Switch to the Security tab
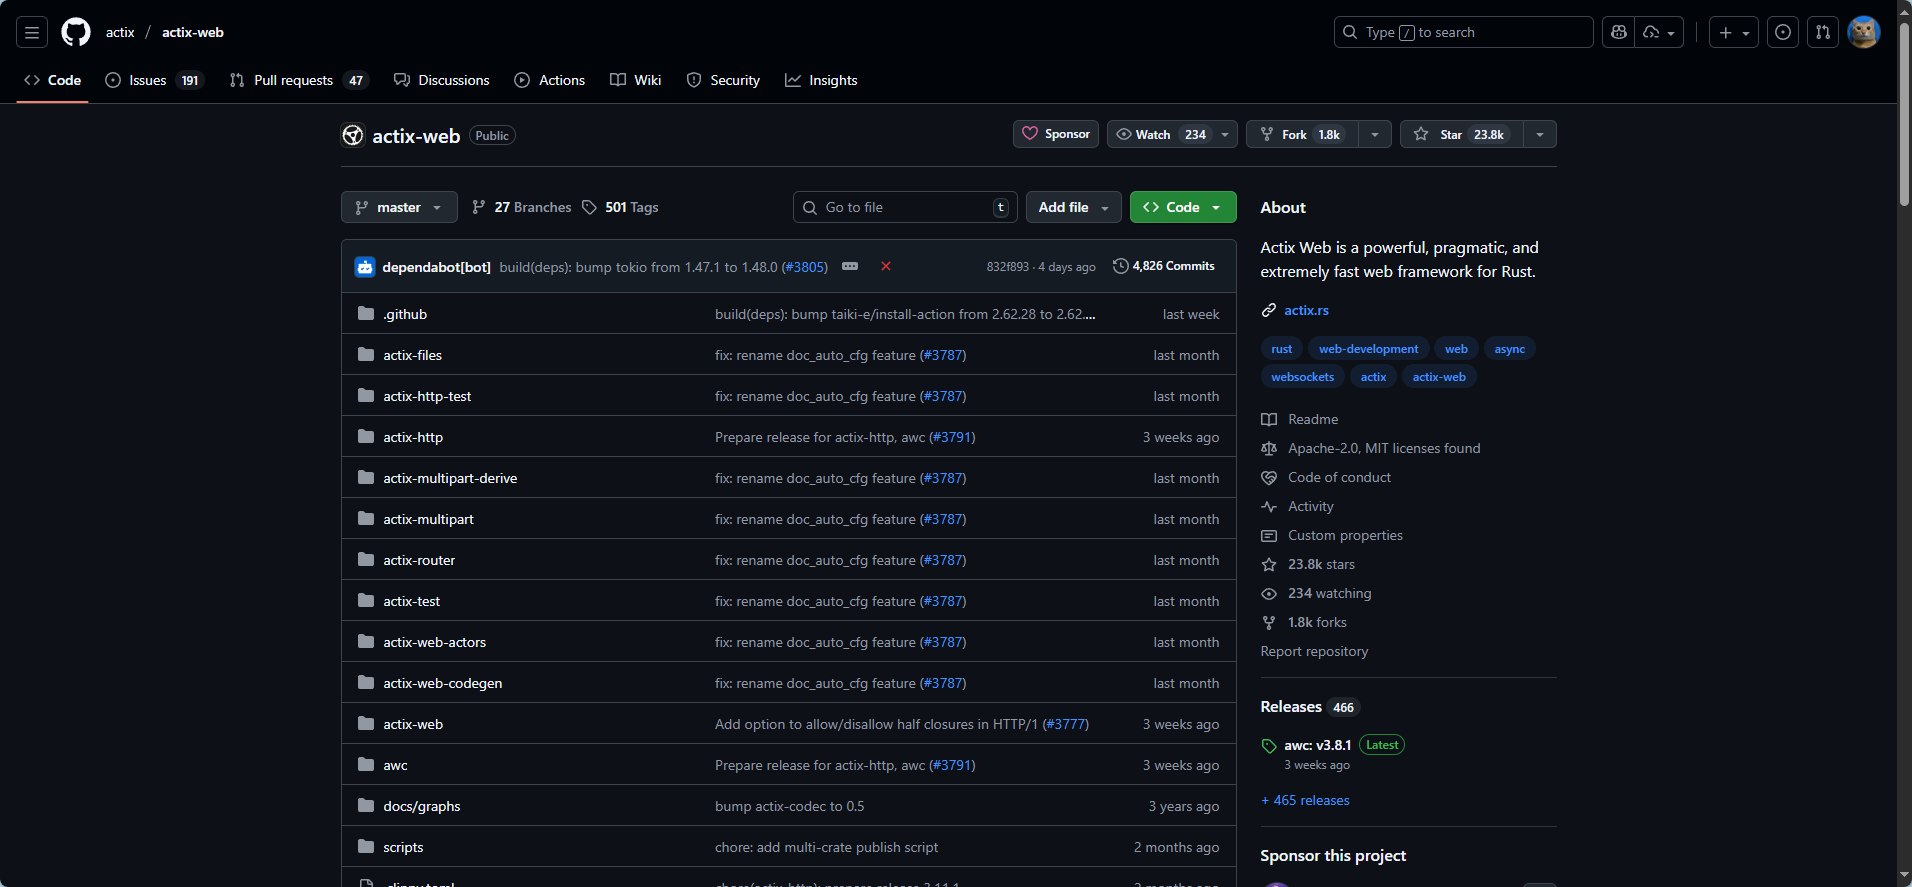This screenshot has width=1912, height=887. click(723, 80)
